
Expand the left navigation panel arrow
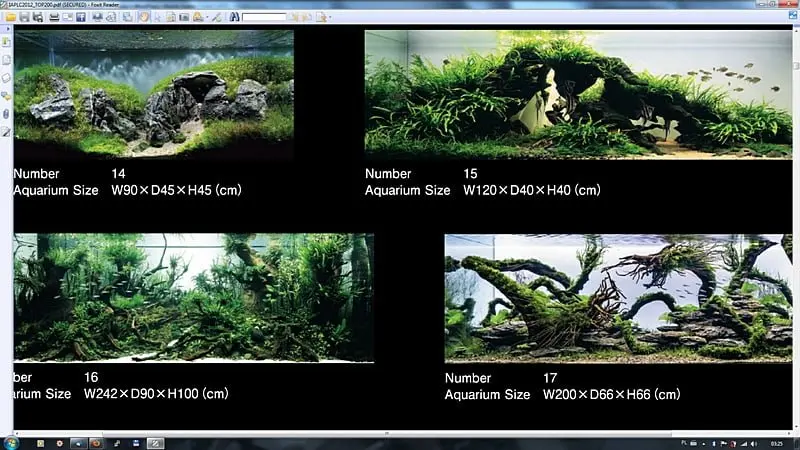[7, 29]
